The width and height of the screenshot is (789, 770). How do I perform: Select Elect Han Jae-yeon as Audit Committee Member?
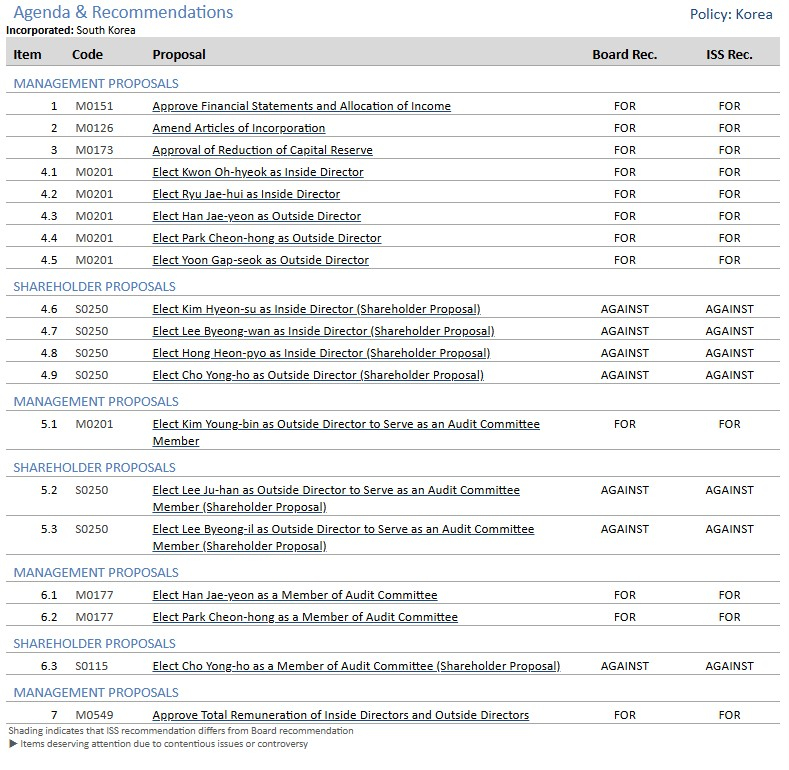tap(295, 595)
